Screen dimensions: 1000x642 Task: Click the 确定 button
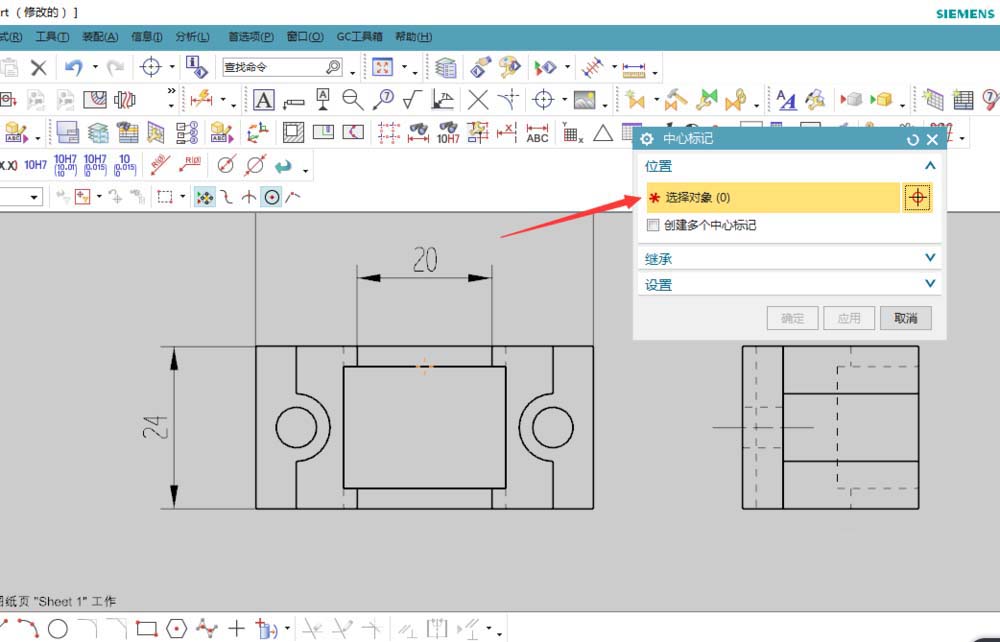[x=792, y=318]
